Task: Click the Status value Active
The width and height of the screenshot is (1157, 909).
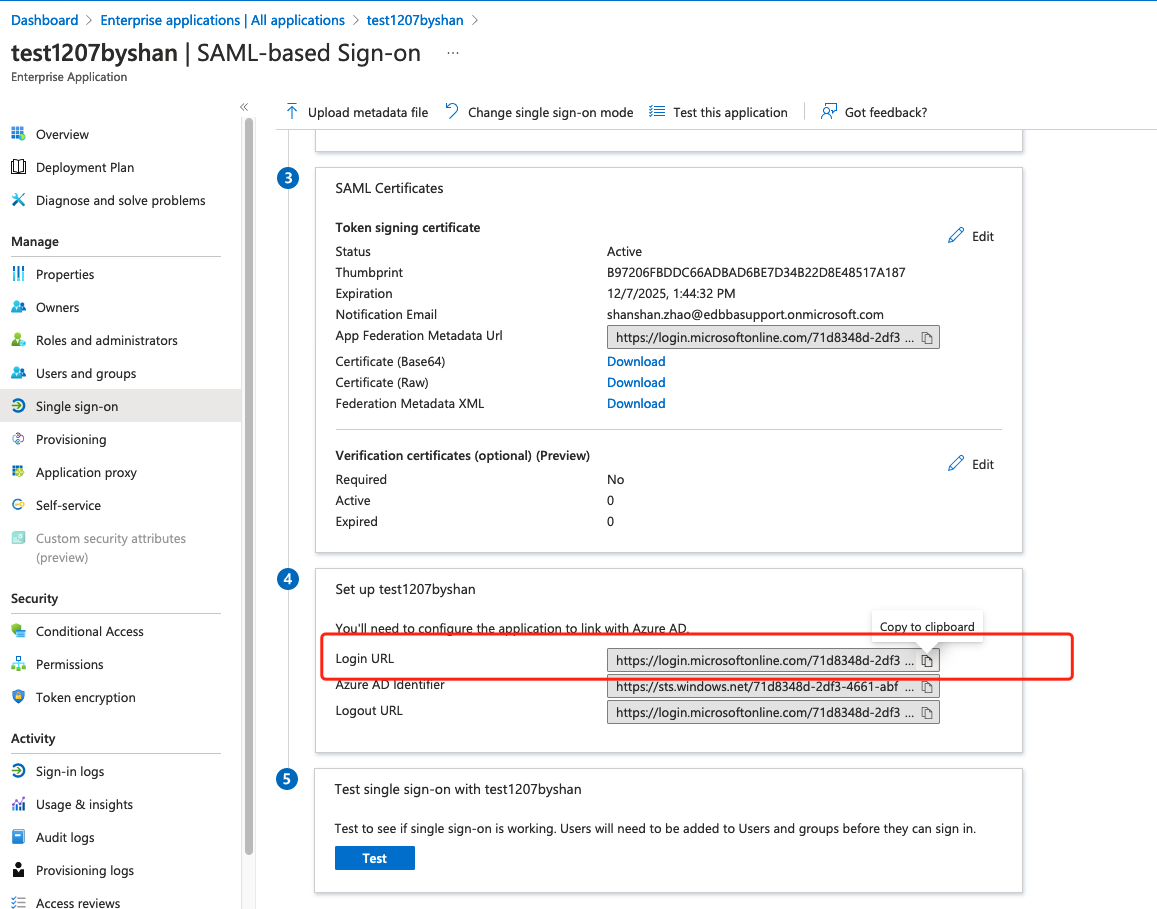Action: click(x=624, y=252)
